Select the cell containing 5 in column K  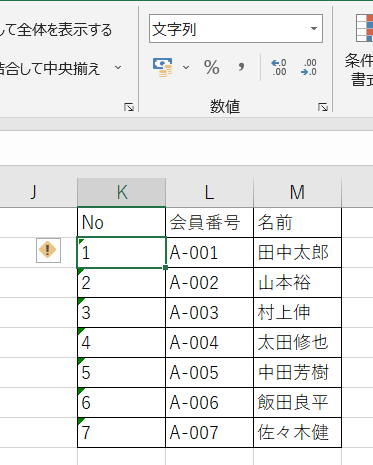click(x=122, y=372)
